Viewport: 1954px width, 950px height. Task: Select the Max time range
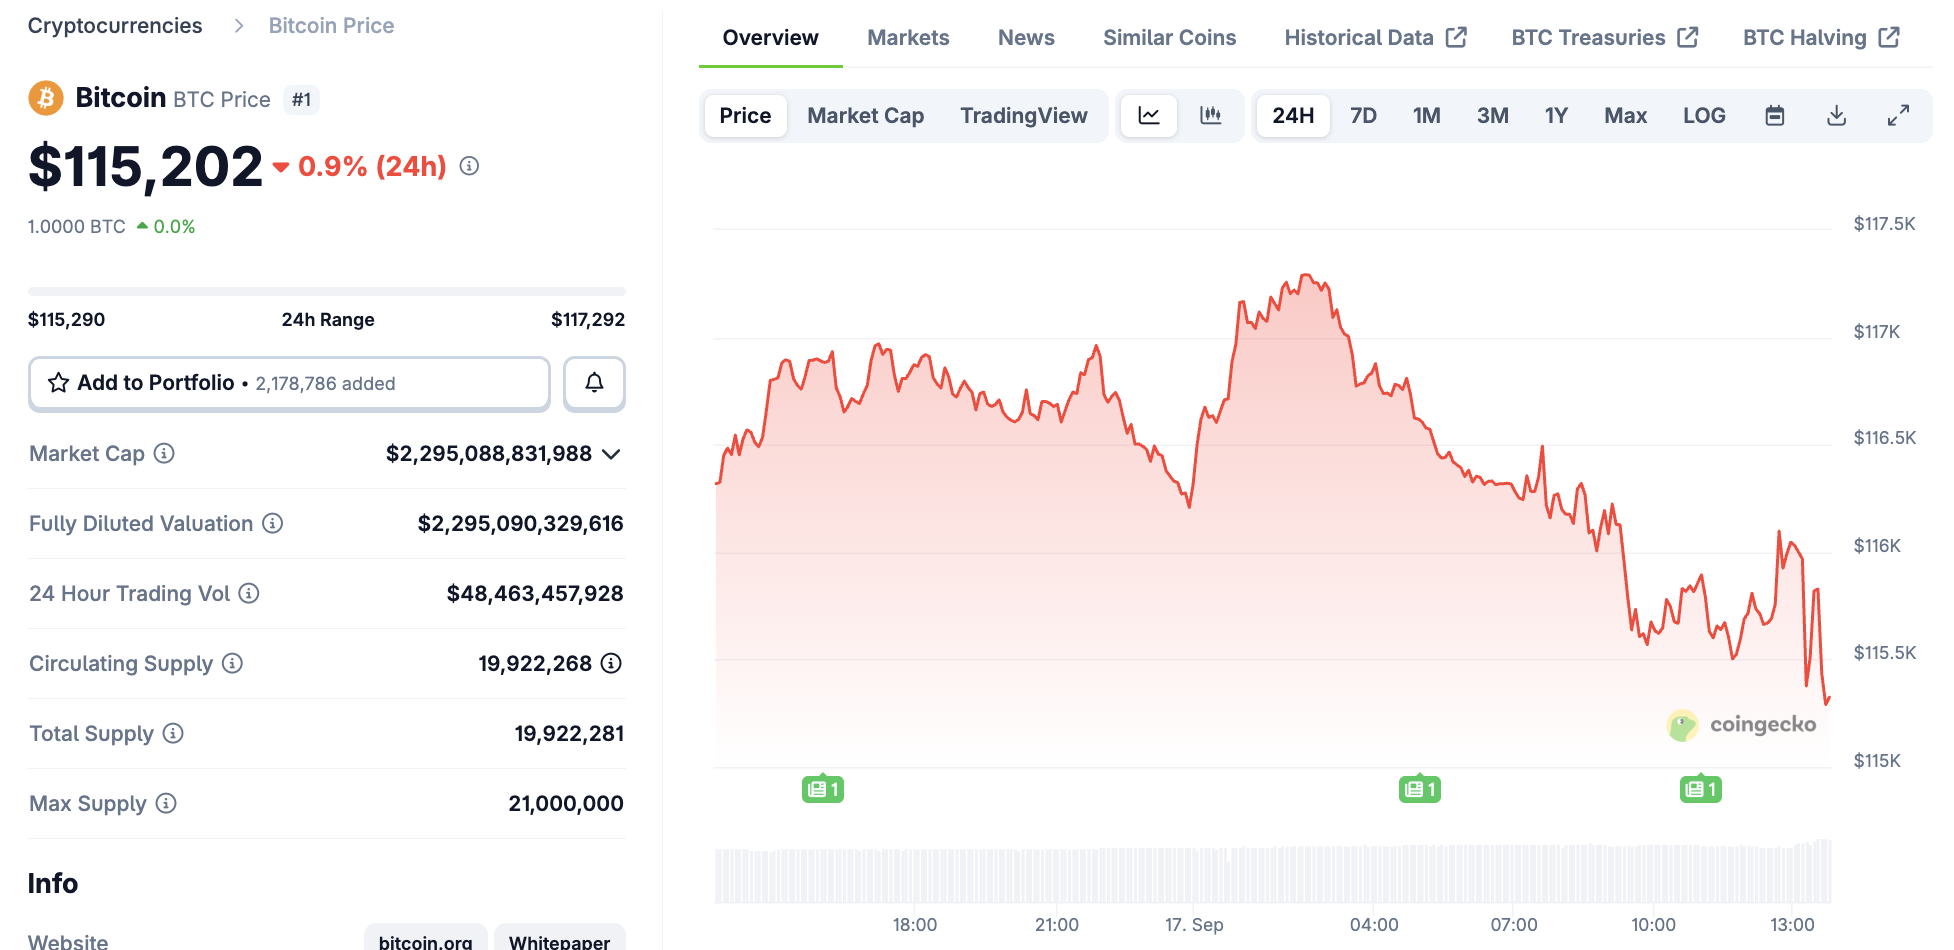pos(1626,116)
